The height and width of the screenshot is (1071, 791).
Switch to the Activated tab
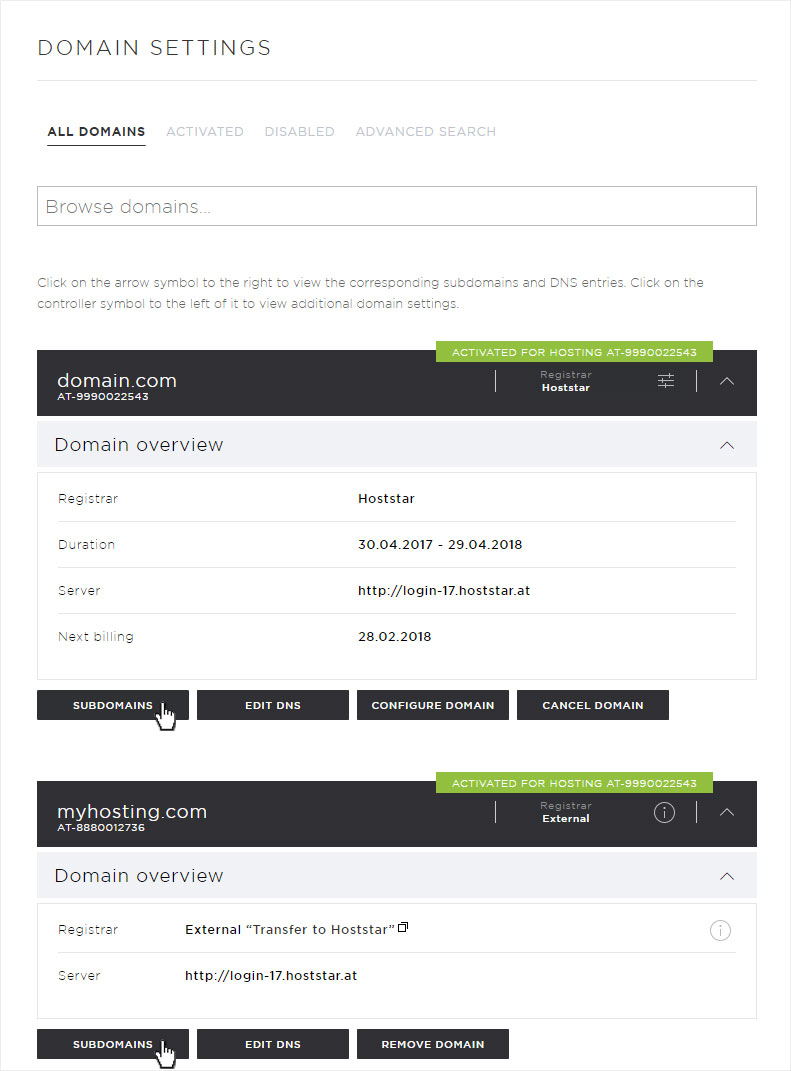point(205,131)
